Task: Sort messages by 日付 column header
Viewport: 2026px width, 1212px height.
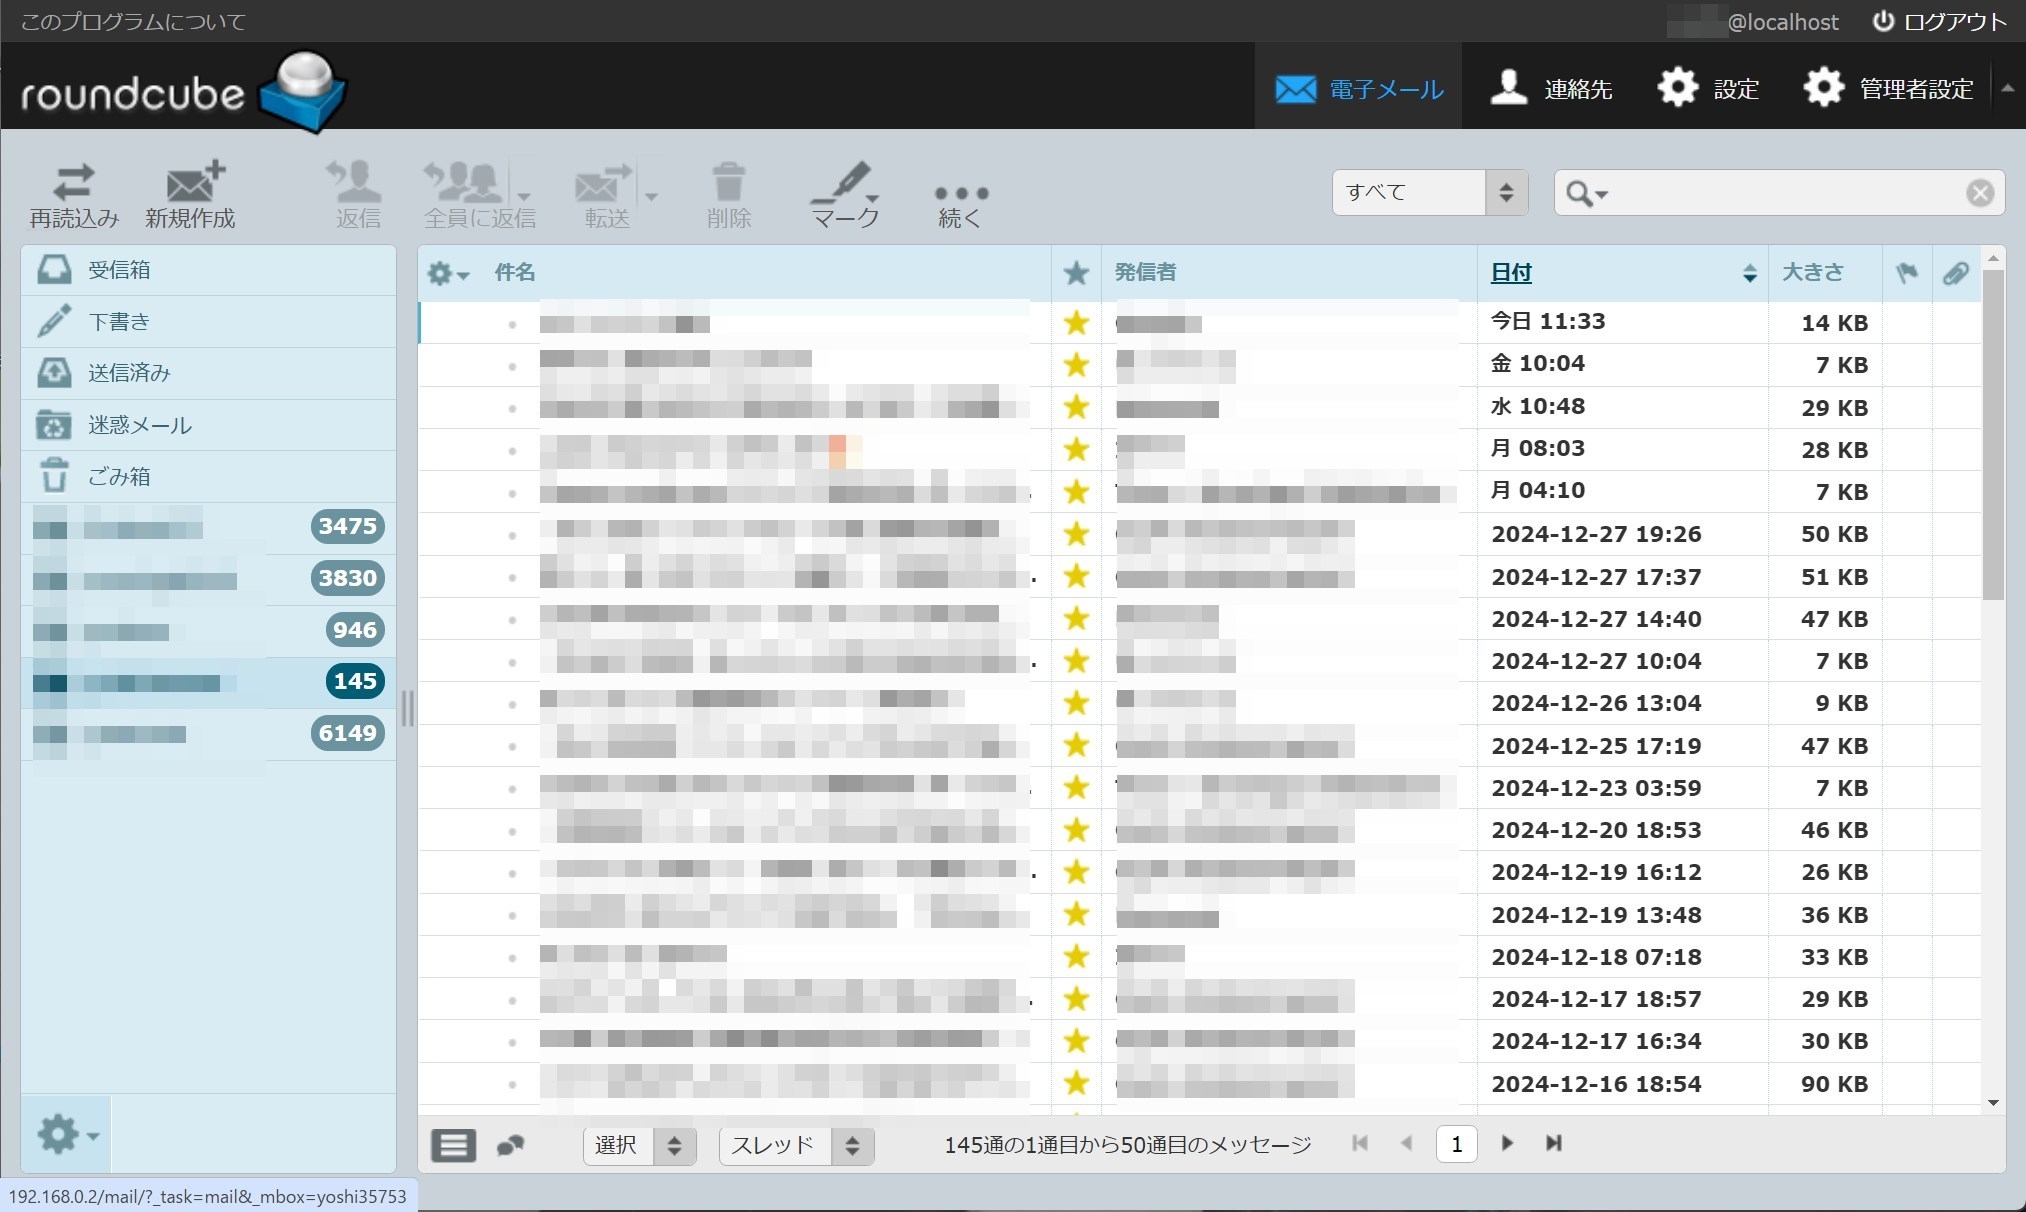Action: coord(1511,272)
